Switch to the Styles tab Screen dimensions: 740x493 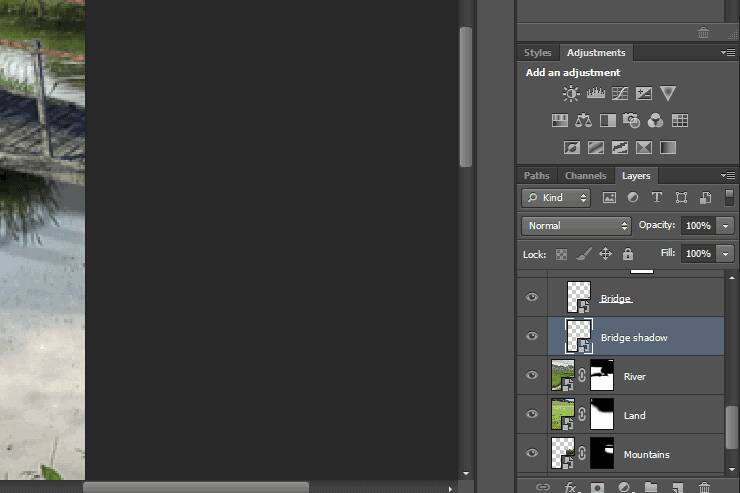pos(538,53)
